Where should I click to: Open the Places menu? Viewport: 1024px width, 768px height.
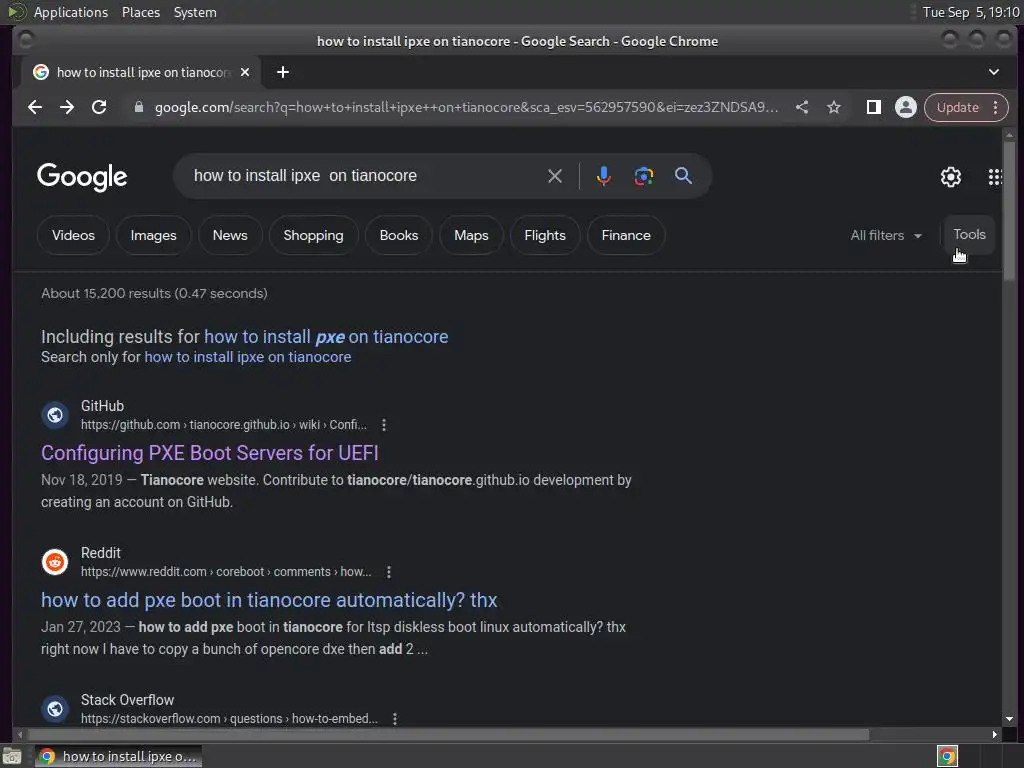click(141, 12)
